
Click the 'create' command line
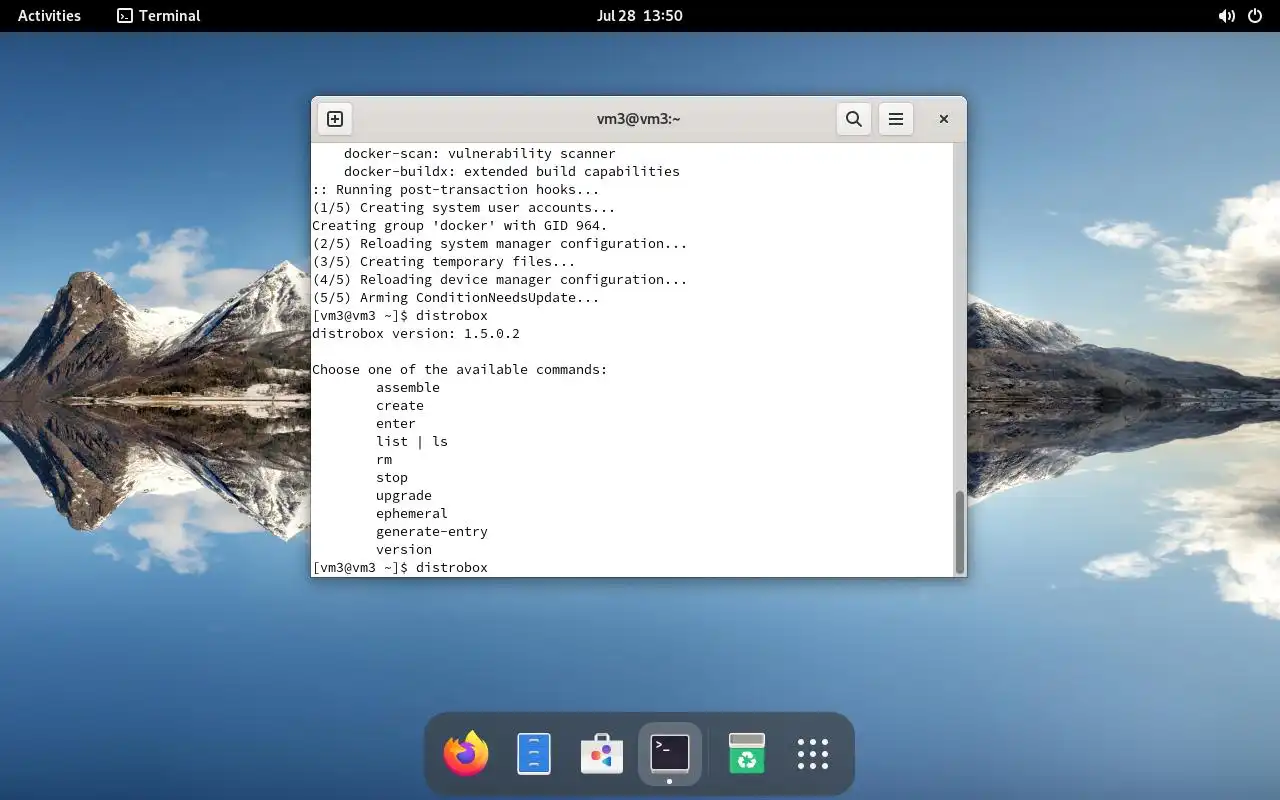400,406
